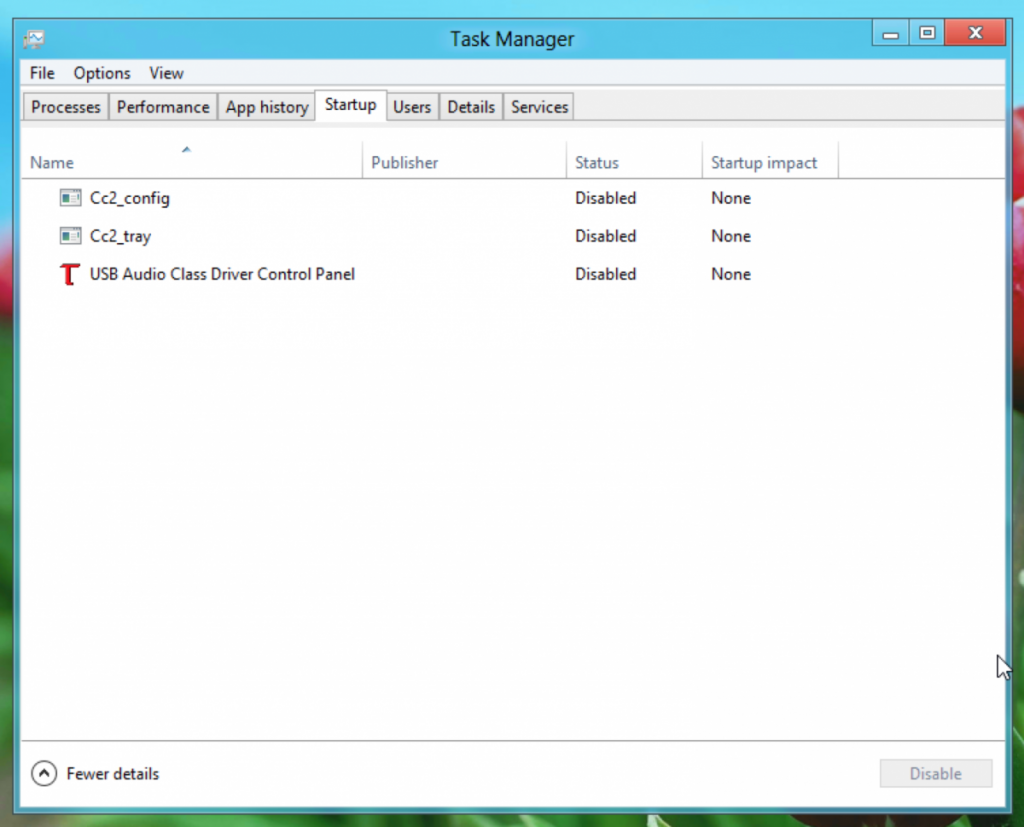1024x827 pixels.
Task: Switch to the Users tab
Action: pyautogui.click(x=412, y=107)
